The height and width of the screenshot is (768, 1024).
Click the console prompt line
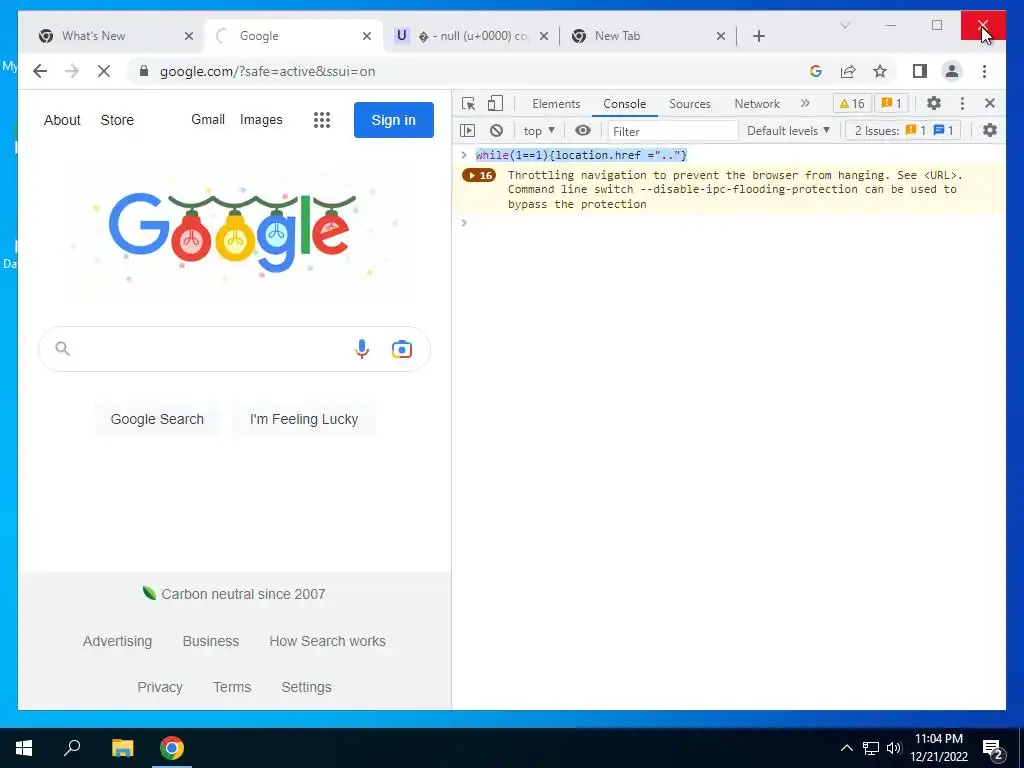click(728, 223)
